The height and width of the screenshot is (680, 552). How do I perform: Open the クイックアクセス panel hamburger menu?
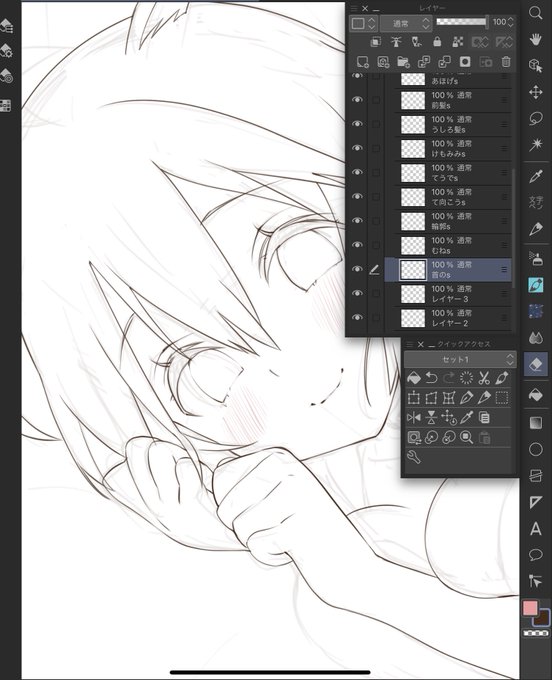pos(409,344)
